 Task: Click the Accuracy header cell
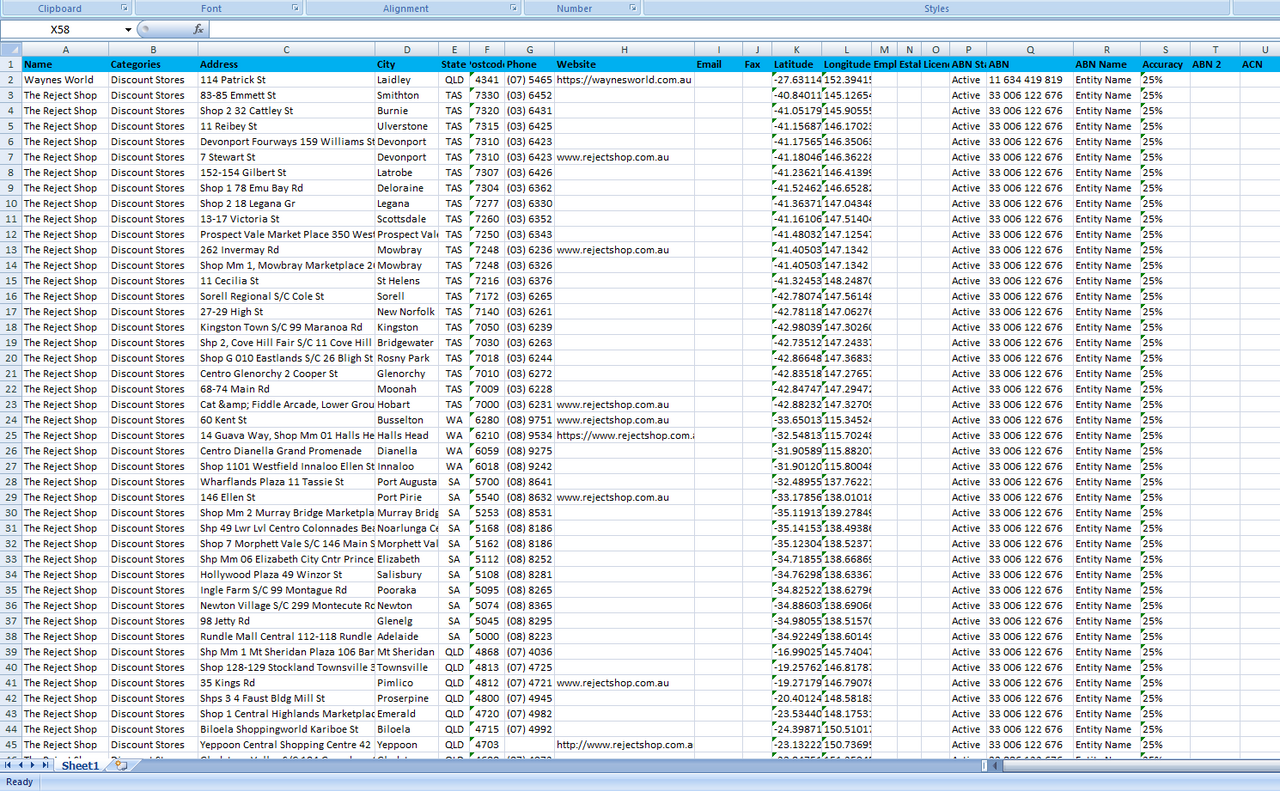[1165, 64]
